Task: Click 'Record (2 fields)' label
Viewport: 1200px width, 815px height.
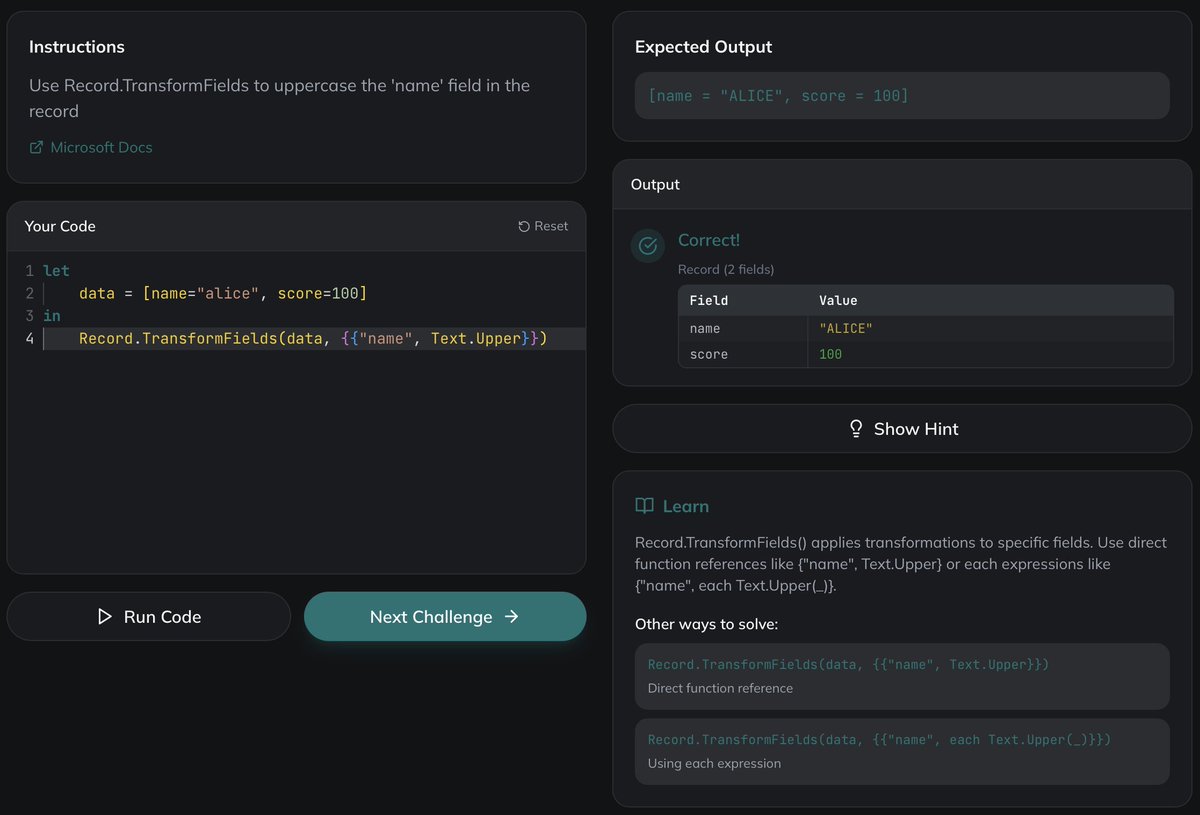Action: click(726, 269)
